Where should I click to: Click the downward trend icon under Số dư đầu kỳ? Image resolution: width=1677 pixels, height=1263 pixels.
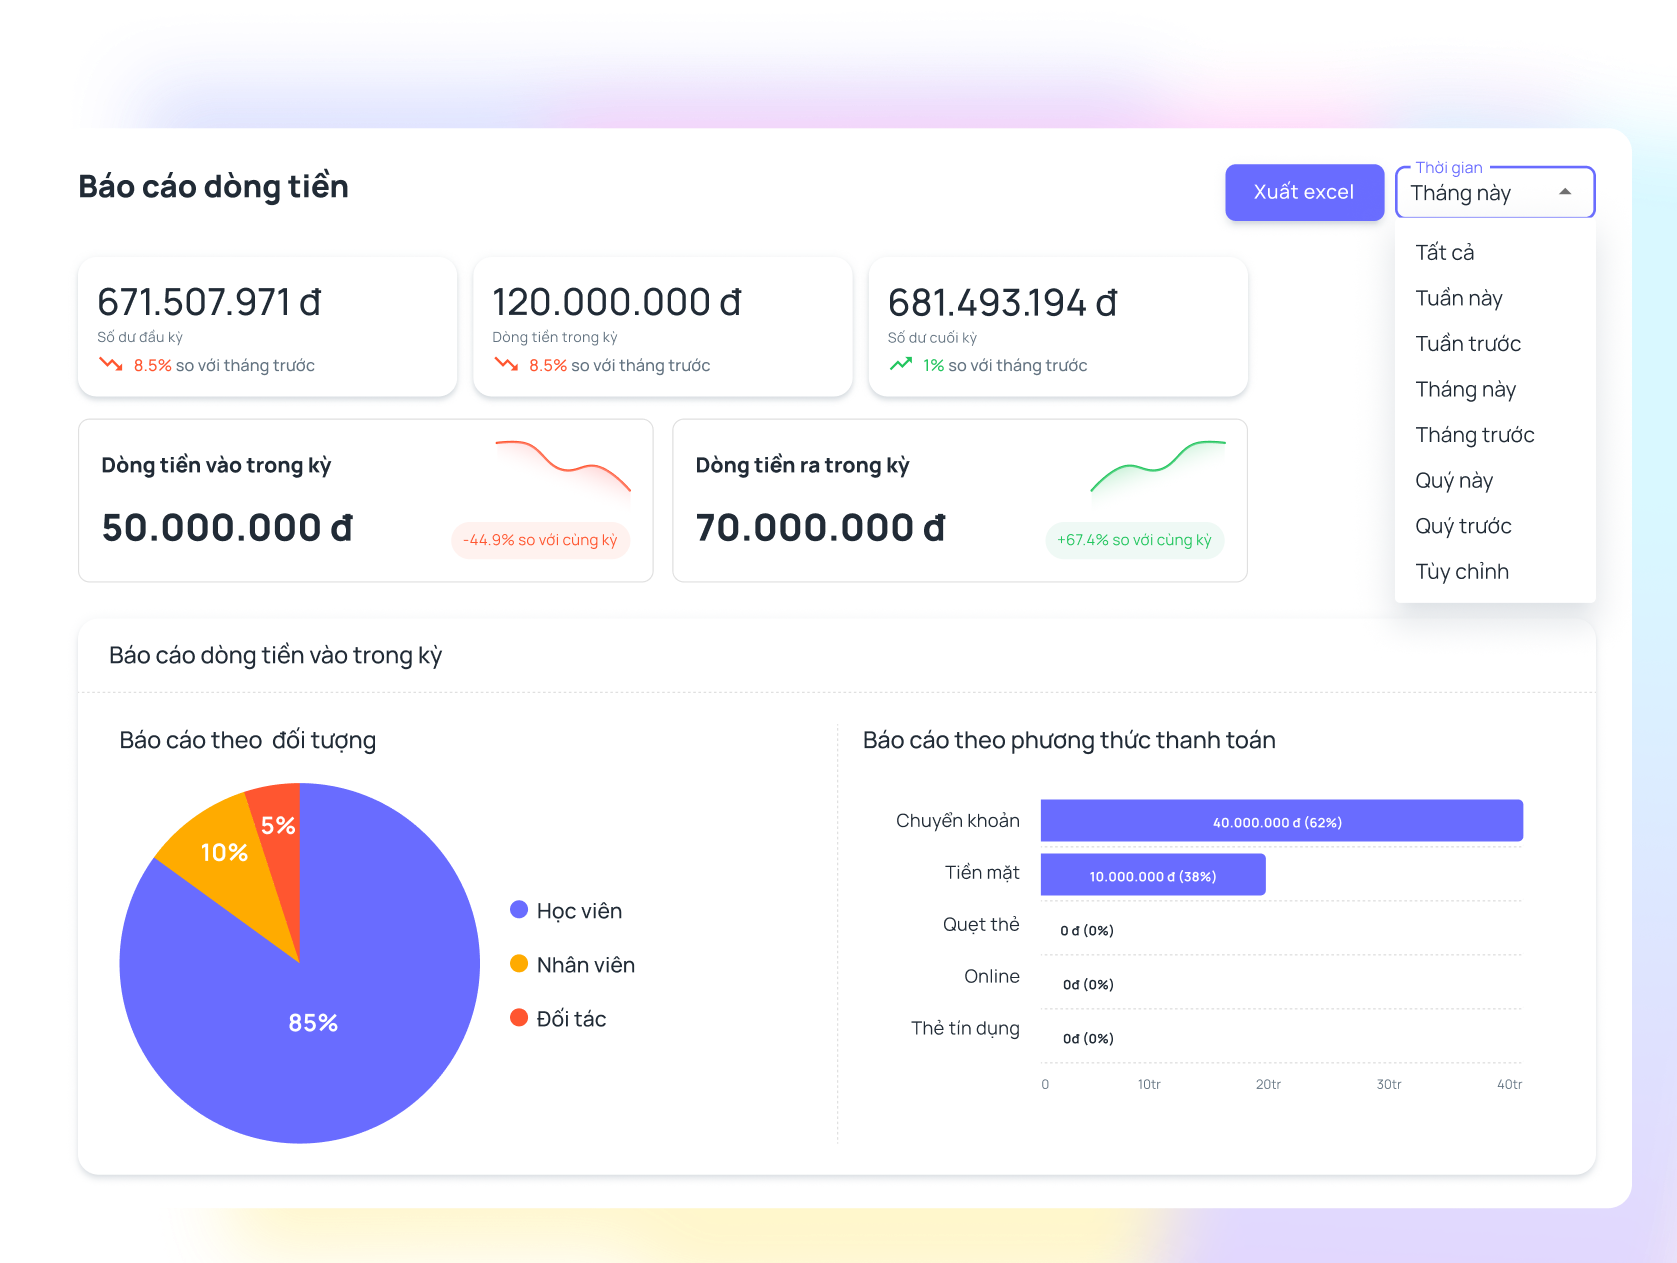pyautogui.click(x=110, y=364)
